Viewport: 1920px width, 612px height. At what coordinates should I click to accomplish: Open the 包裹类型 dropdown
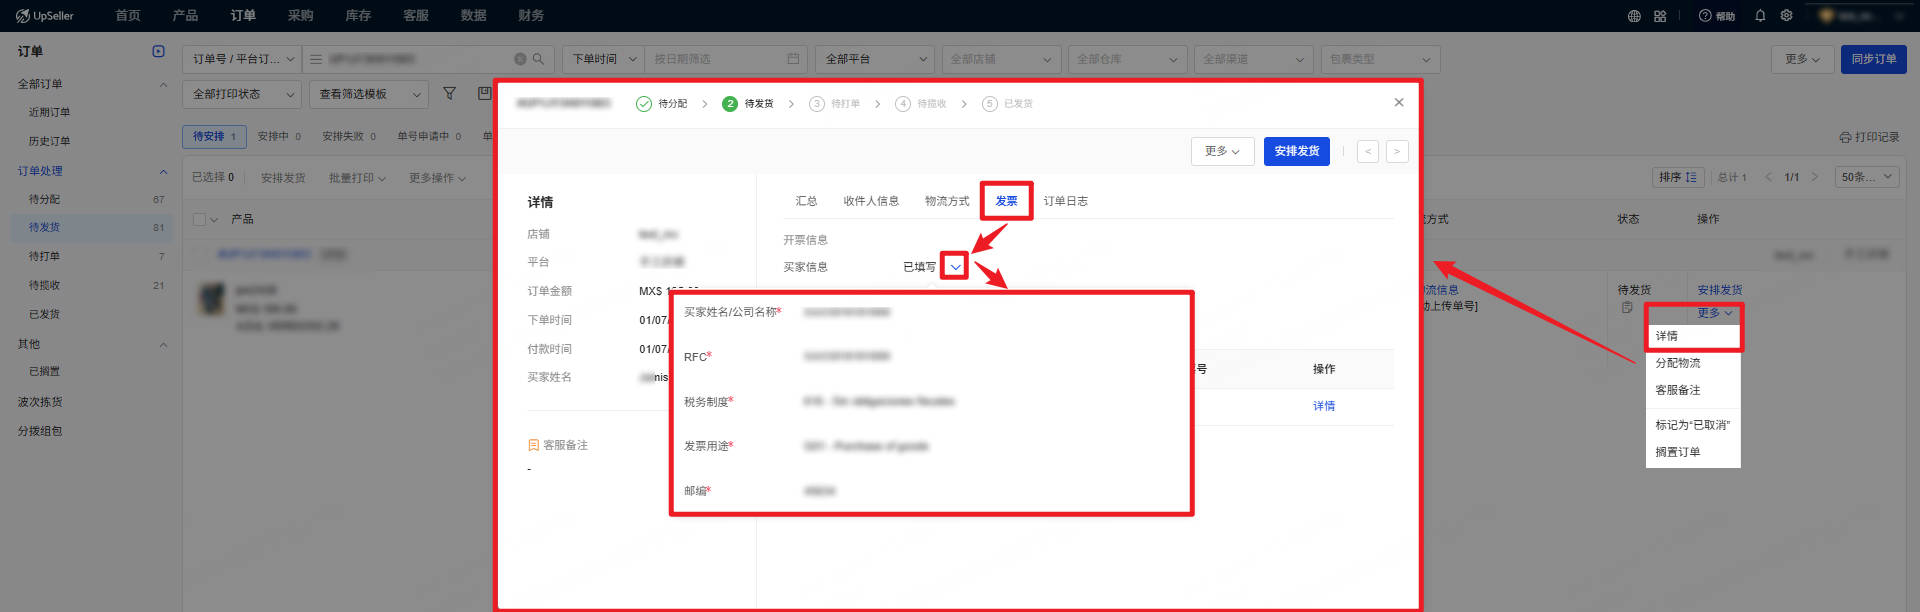pyautogui.click(x=1380, y=59)
